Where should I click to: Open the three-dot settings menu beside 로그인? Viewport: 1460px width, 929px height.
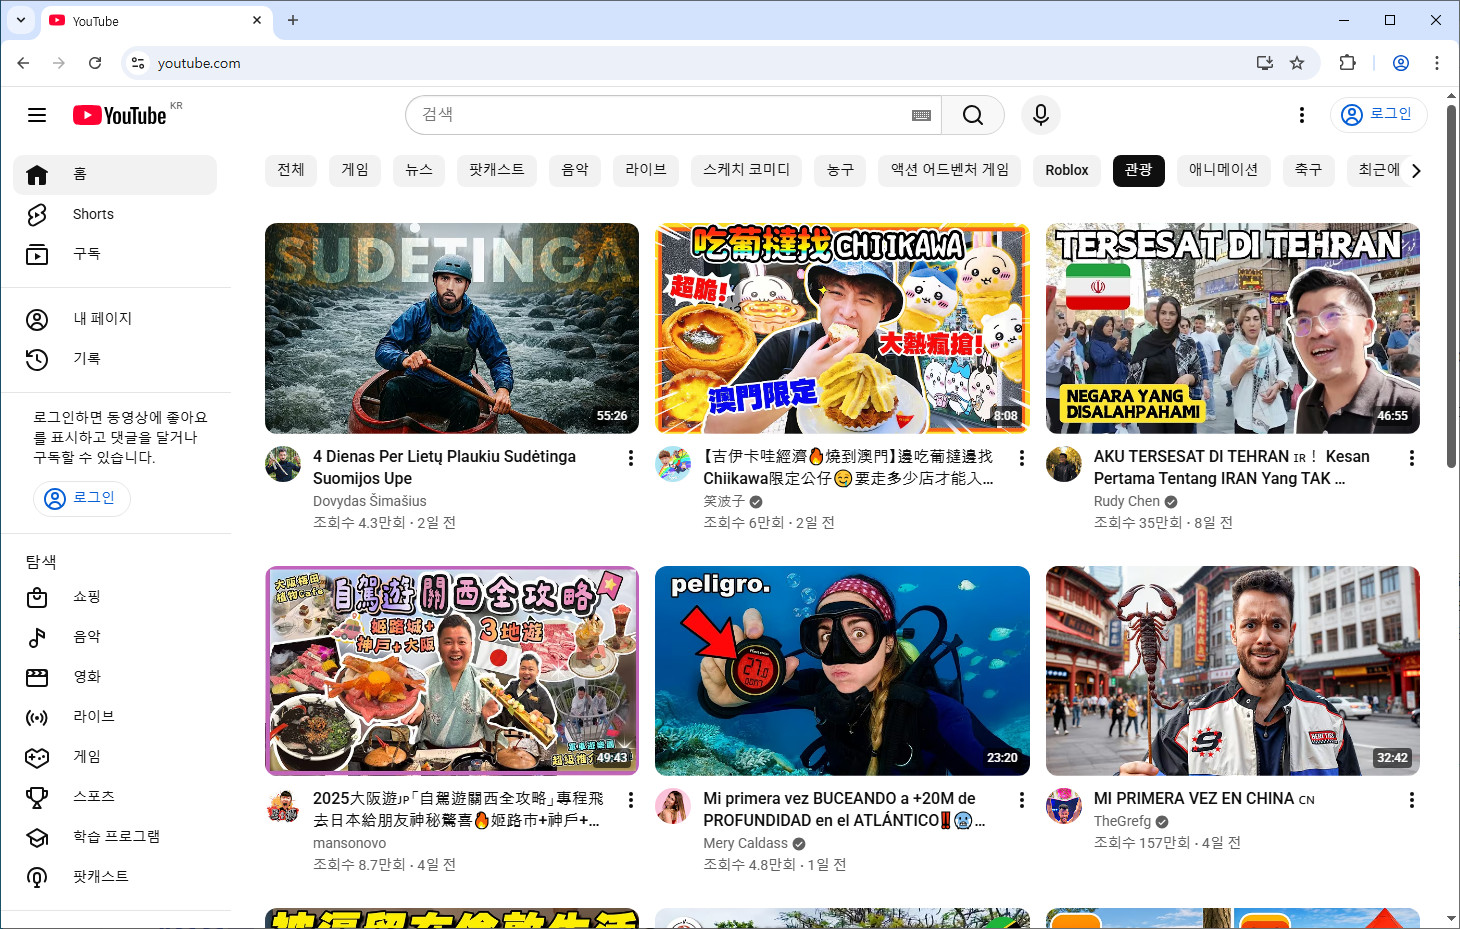1301,115
